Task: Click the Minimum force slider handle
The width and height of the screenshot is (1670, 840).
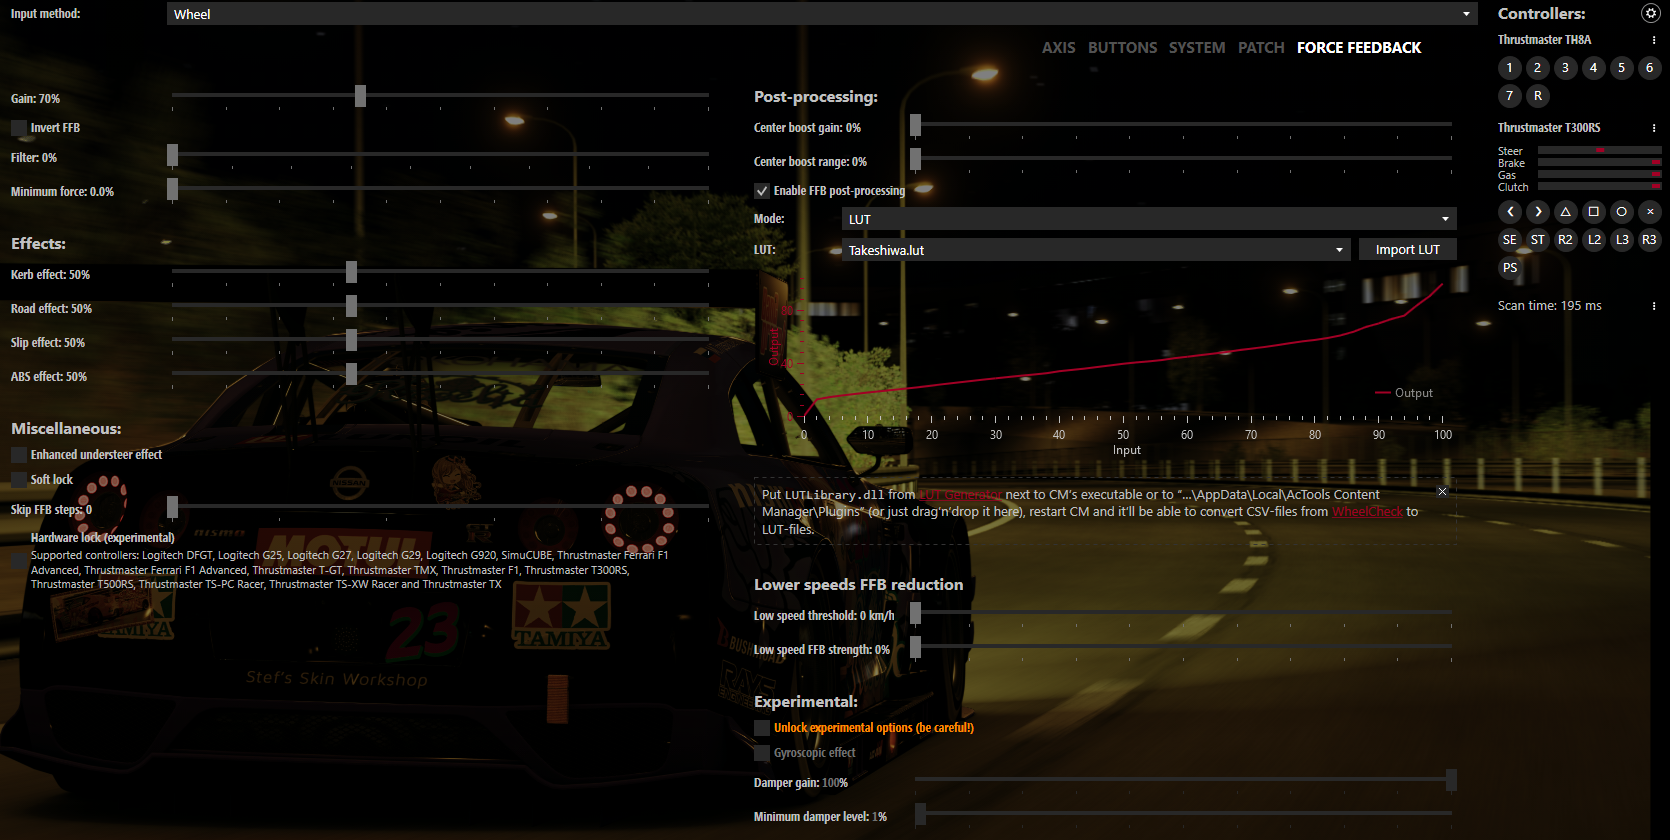Action: [172, 189]
